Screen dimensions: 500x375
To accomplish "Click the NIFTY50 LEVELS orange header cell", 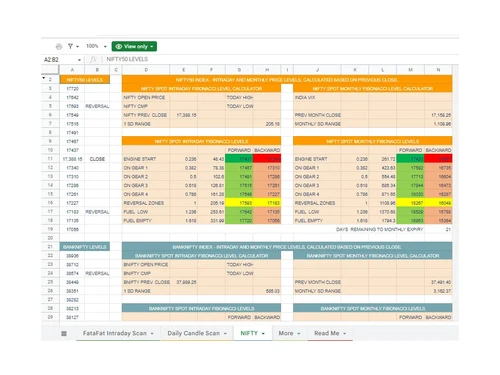I will (85, 80).
